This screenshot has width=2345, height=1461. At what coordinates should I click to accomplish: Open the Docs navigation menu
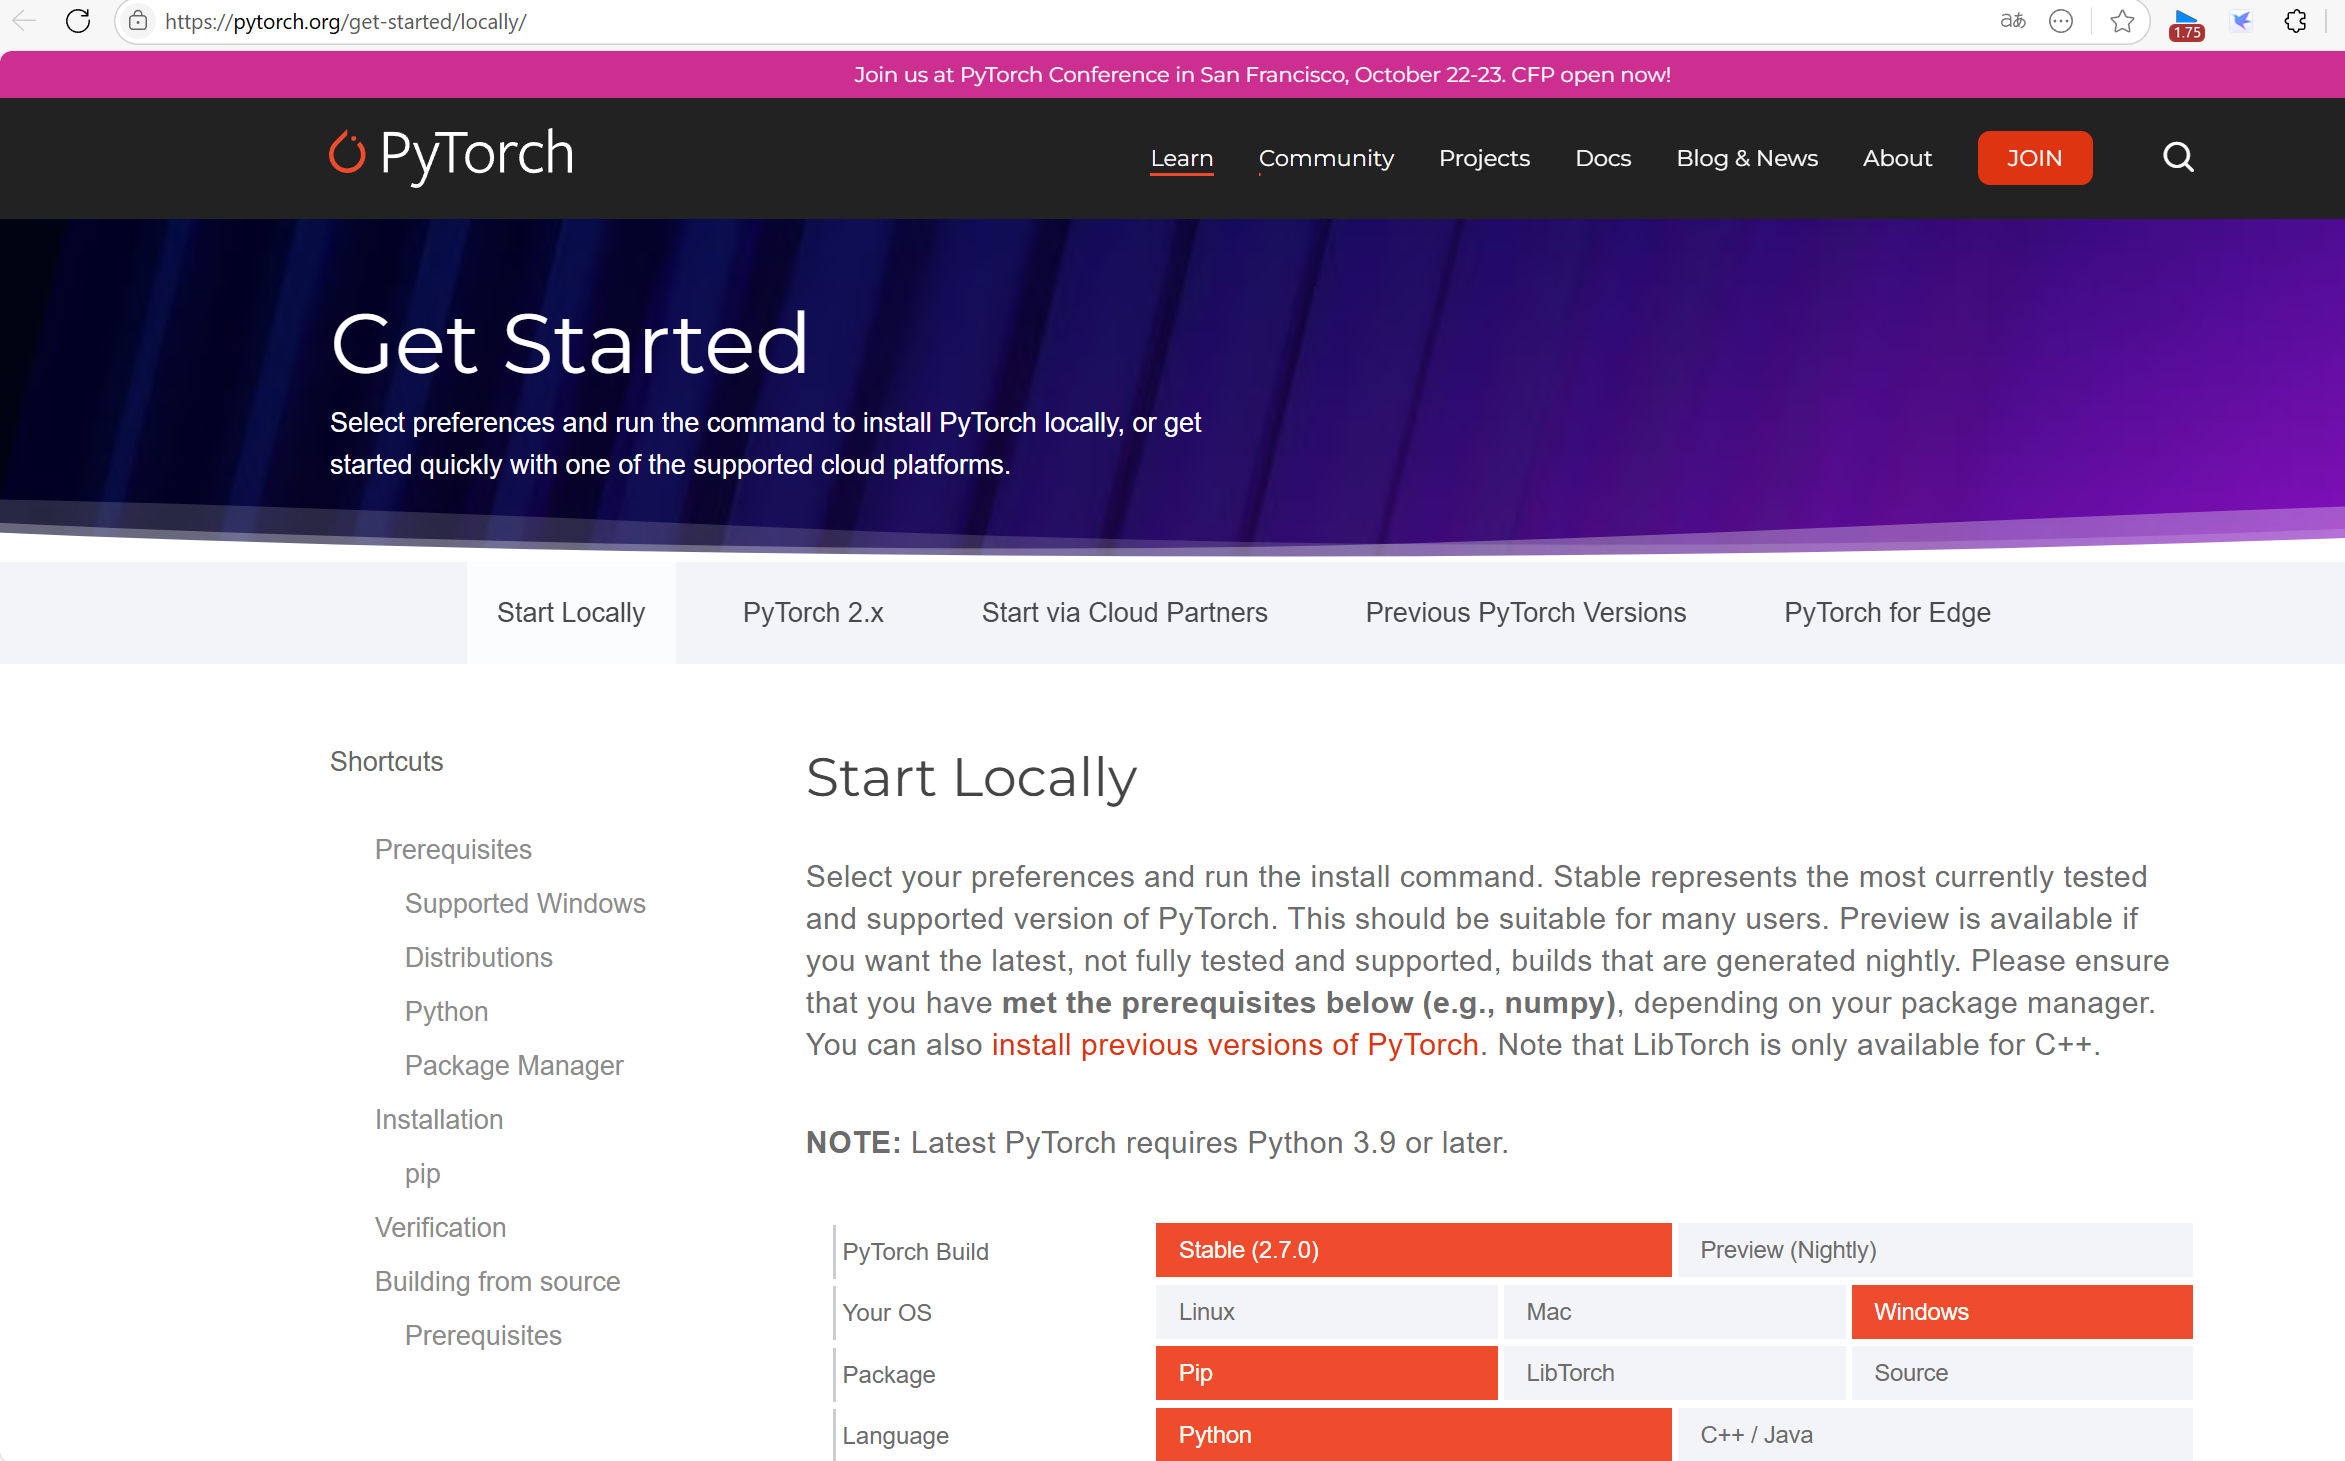pyautogui.click(x=1602, y=158)
